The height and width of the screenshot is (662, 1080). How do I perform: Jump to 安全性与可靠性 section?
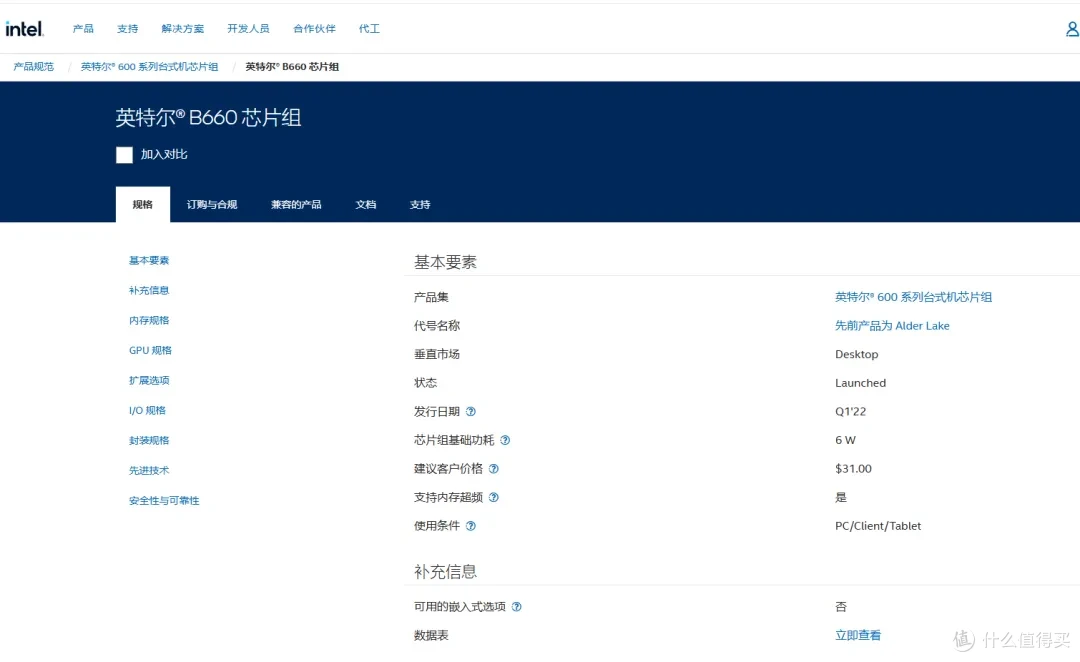click(164, 501)
